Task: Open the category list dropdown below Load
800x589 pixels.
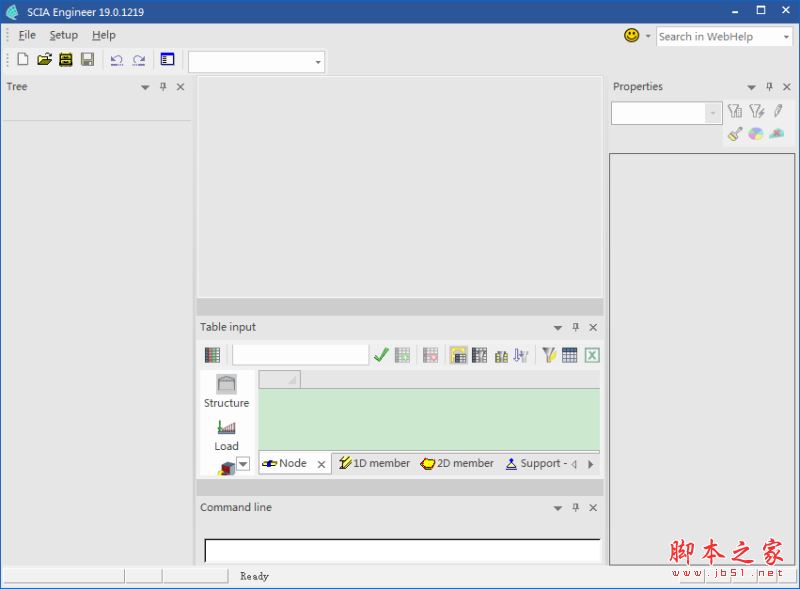Action: coord(243,463)
